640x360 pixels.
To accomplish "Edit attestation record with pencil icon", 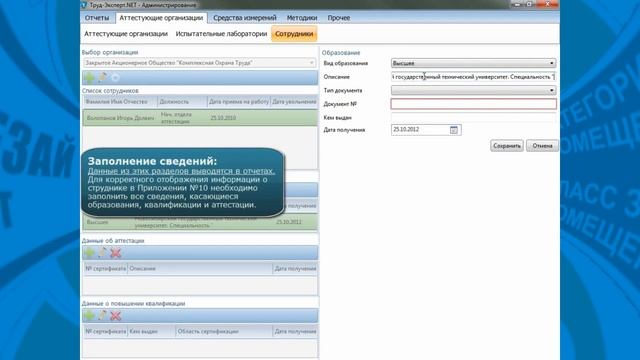I will click(x=102, y=253).
